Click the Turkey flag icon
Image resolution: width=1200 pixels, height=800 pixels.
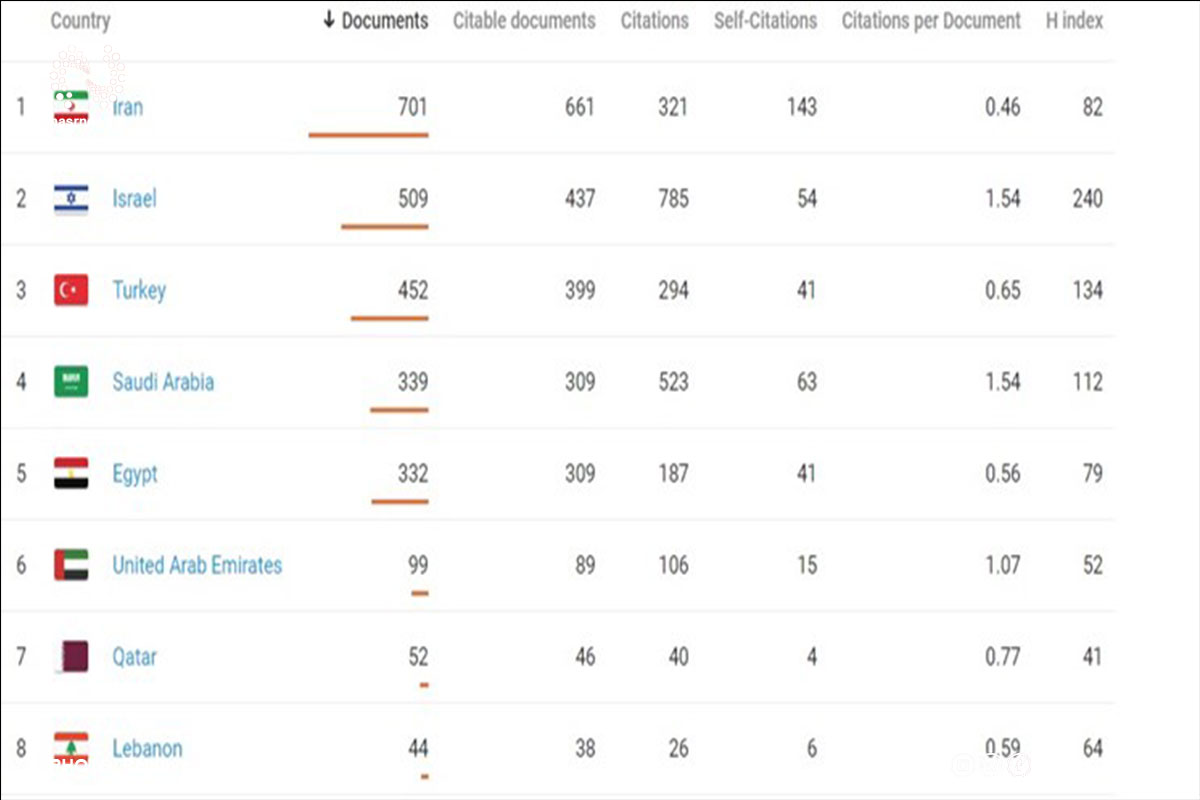pos(71,290)
